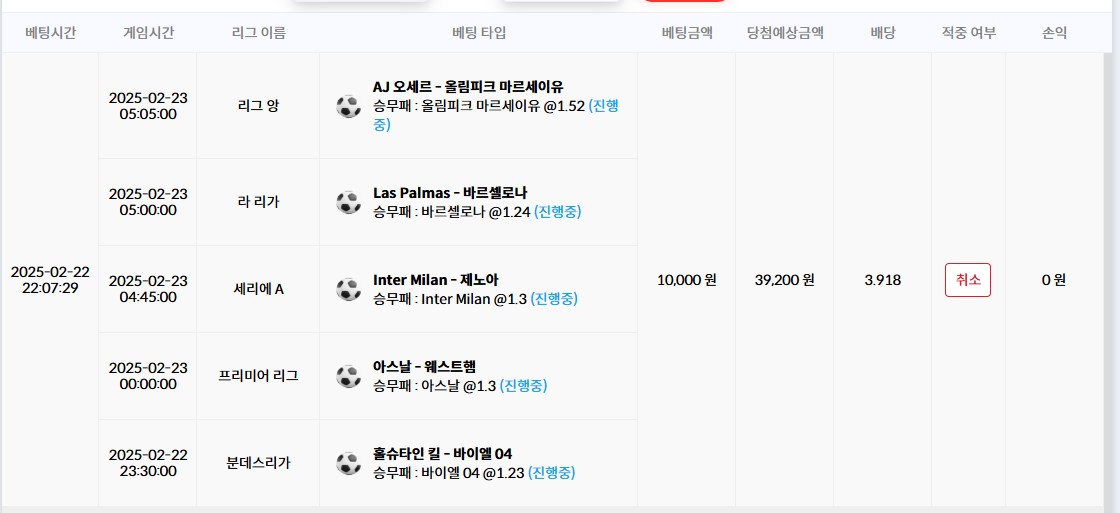Click 진행중 status on the 아스날 bet
This screenshot has width=1120, height=513.
(x=523, y=386)
